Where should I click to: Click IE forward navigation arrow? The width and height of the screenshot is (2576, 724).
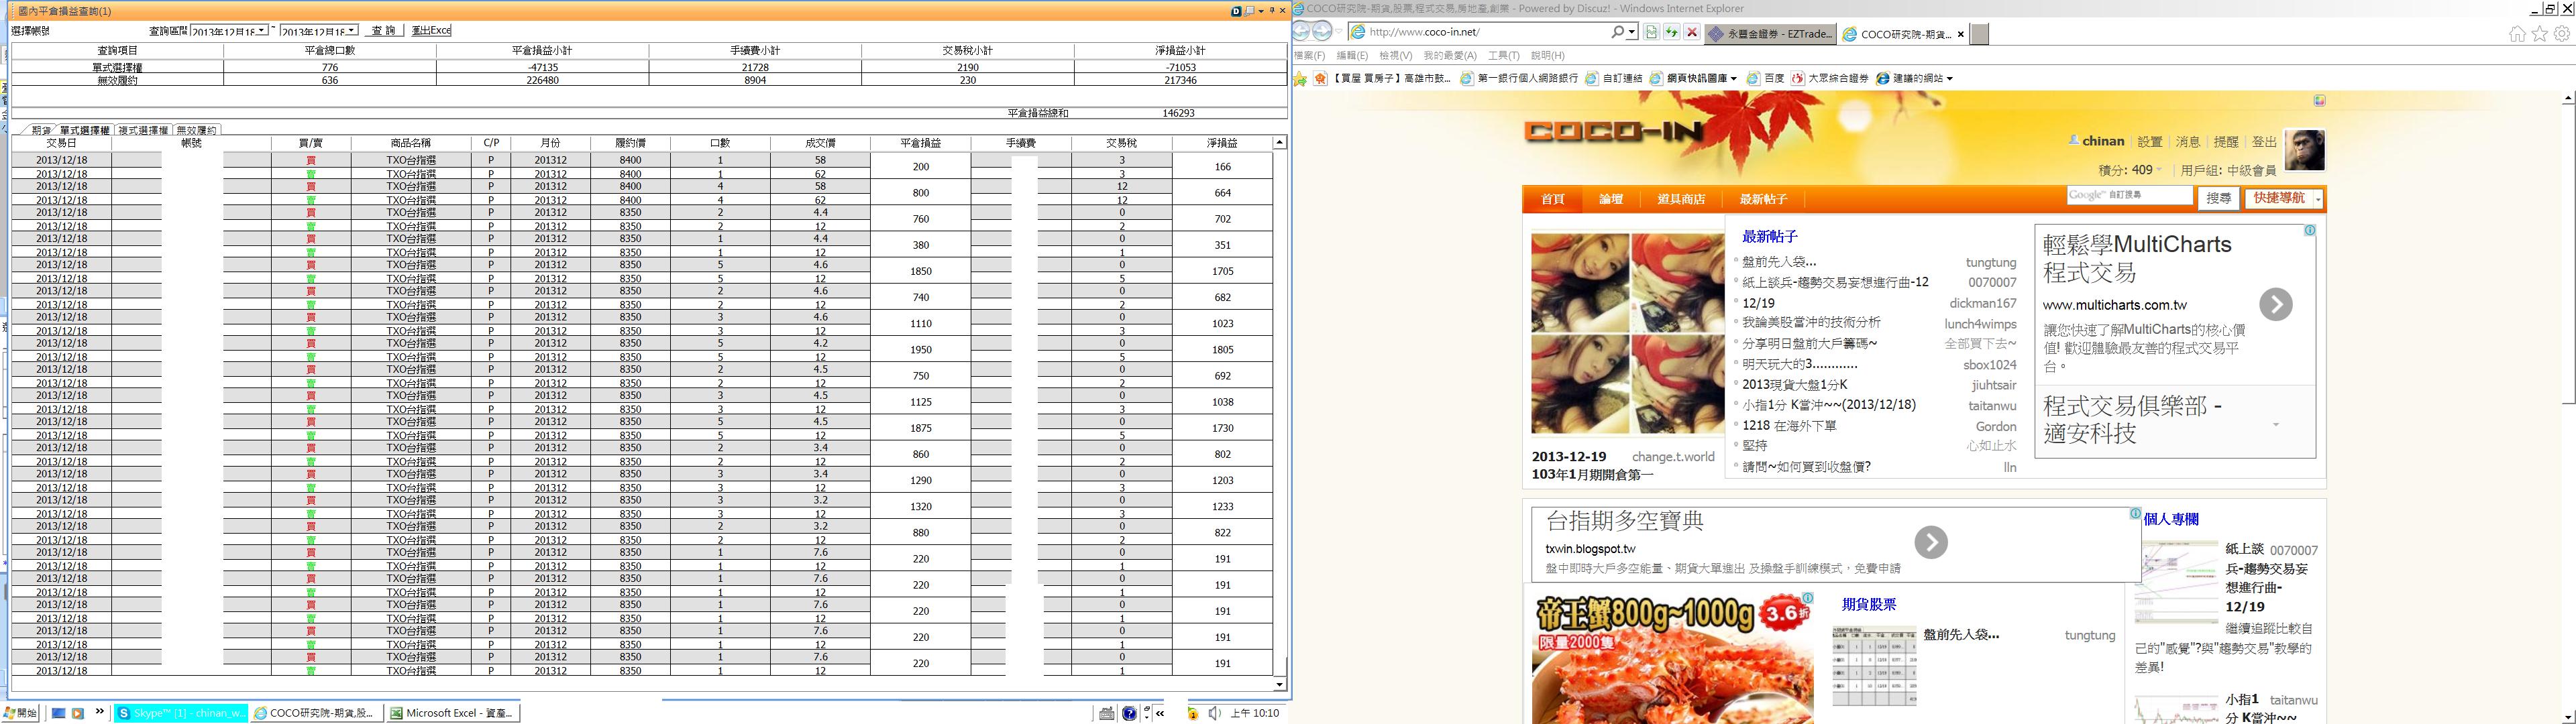coord(1322,32)
